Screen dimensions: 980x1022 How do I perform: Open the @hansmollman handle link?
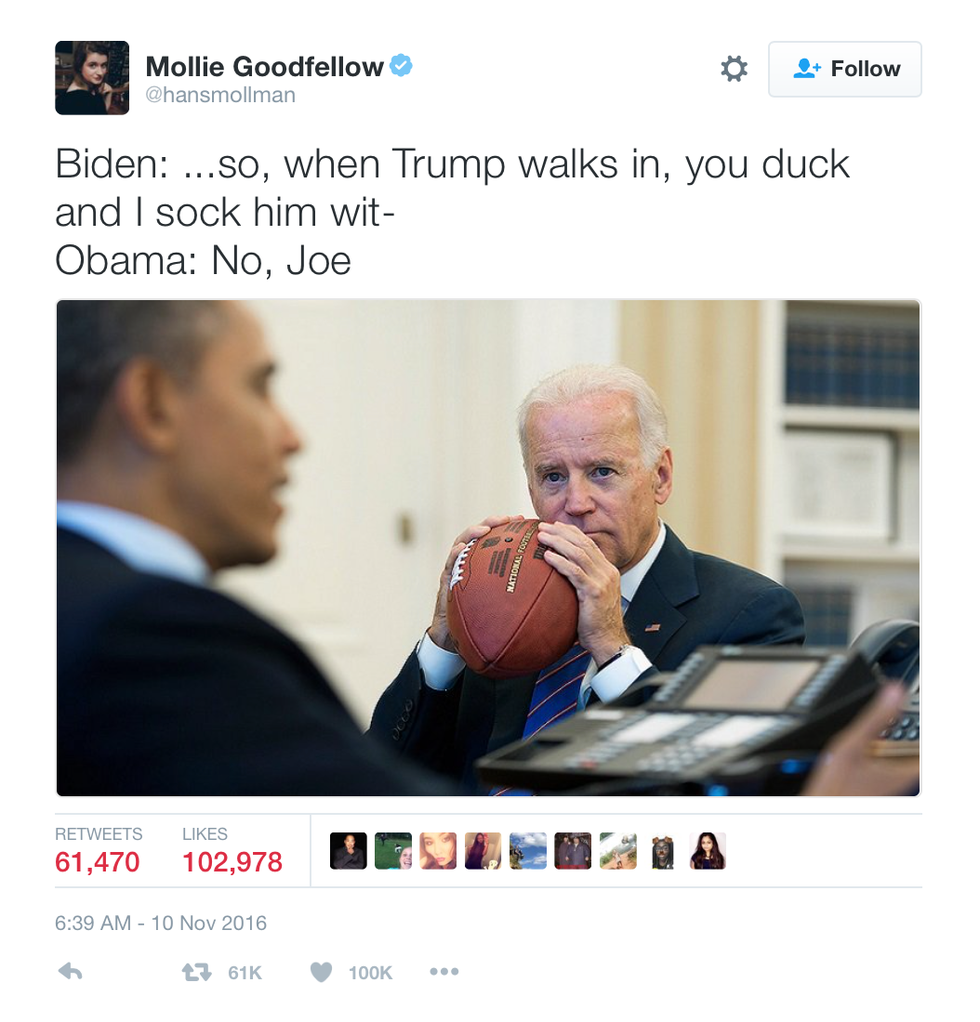point(220,95)
